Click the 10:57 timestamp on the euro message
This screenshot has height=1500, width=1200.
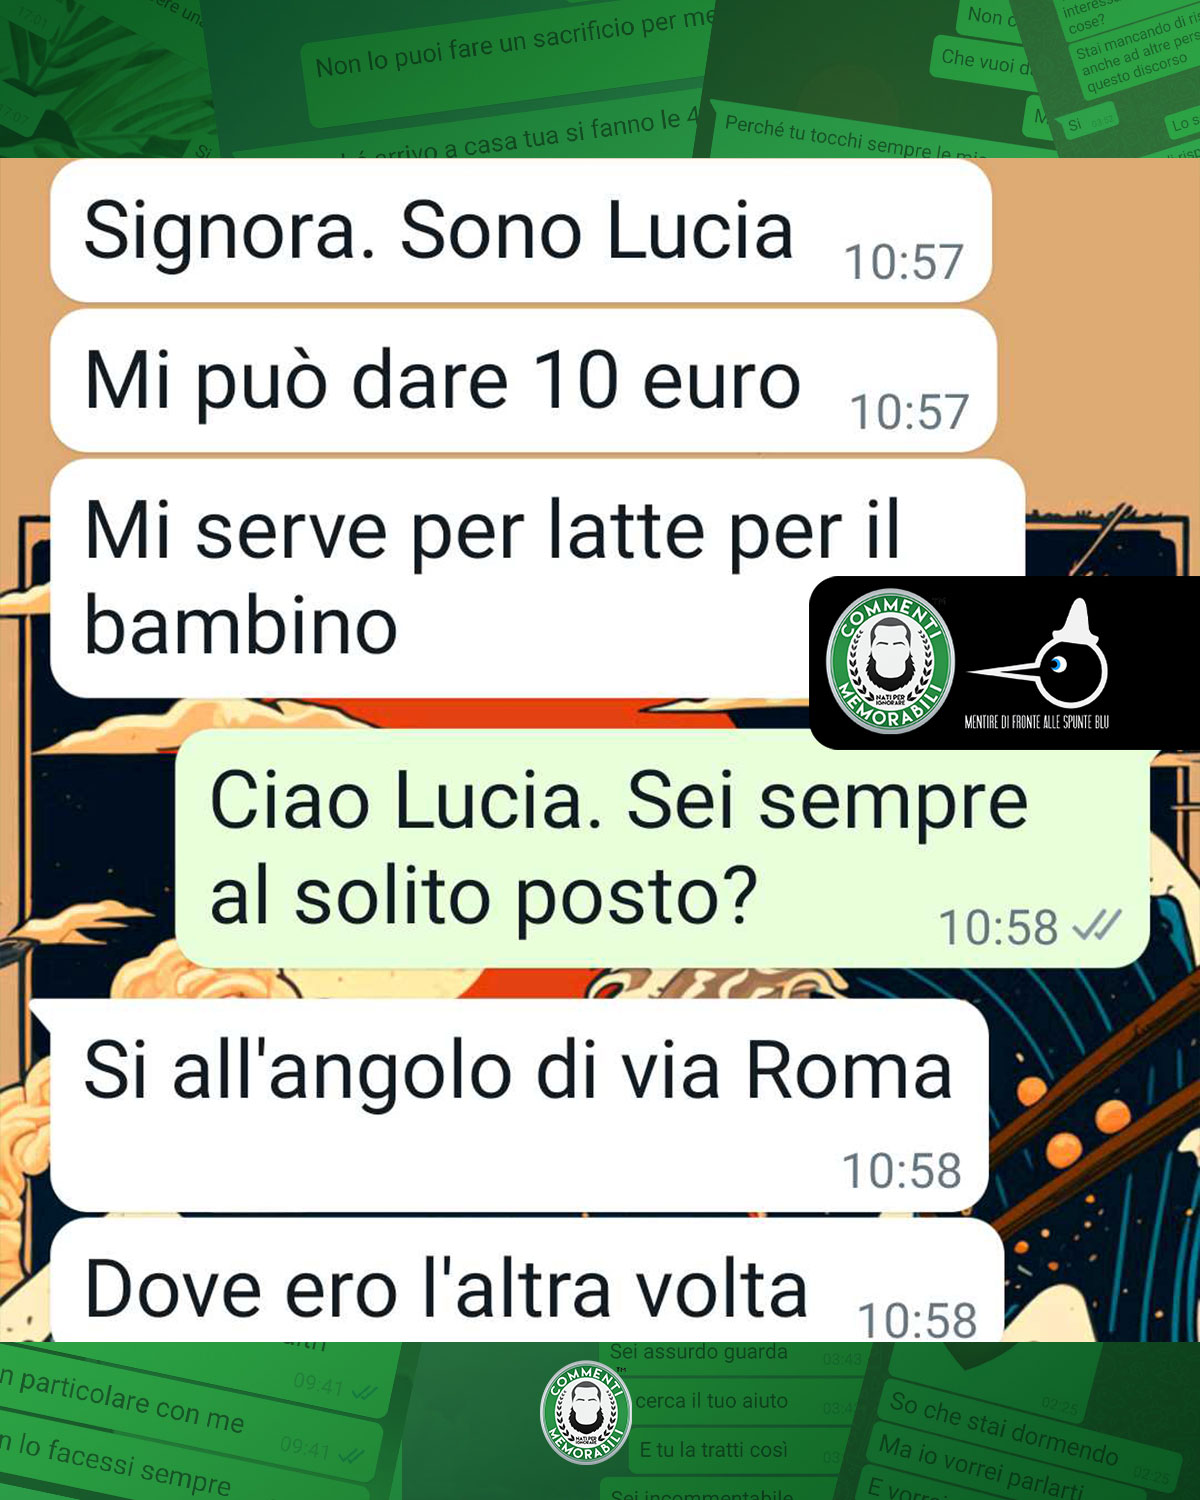(909, 411)
